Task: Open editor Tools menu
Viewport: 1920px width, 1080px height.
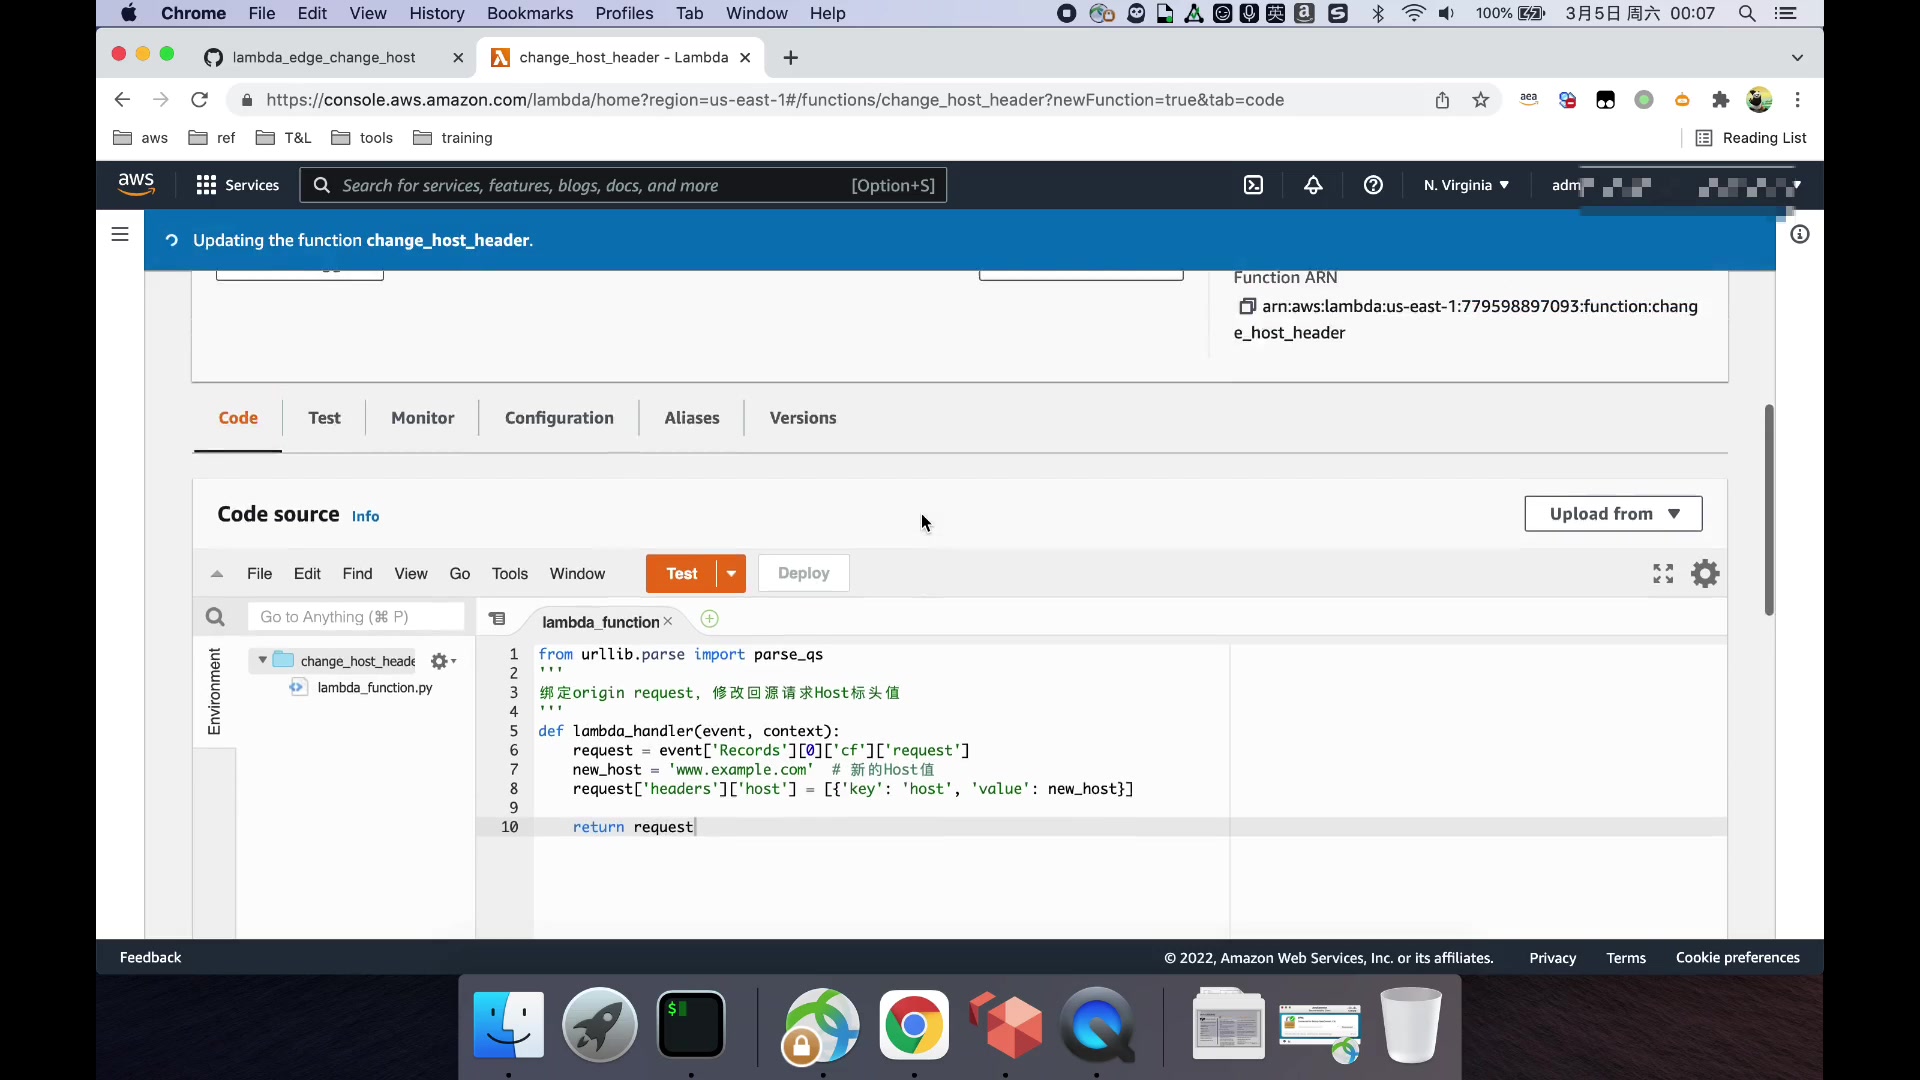Action: (509, 573)
